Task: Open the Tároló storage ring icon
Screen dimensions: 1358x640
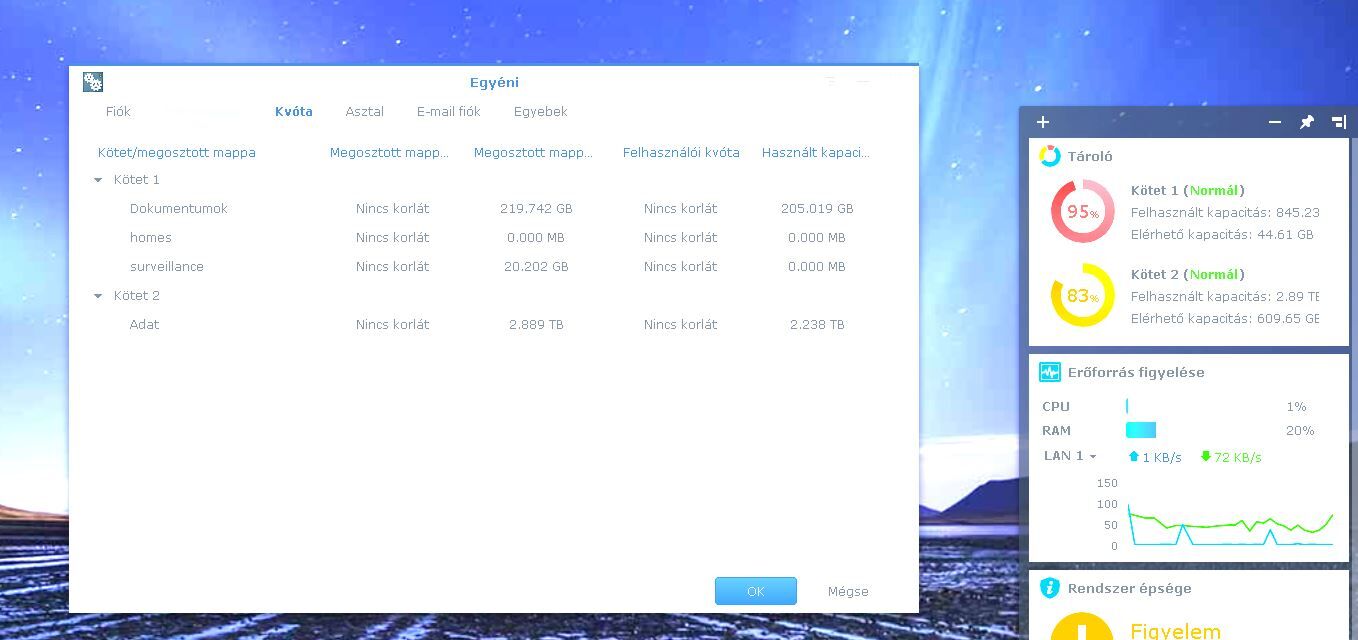Action: (x=1049, y=156)
